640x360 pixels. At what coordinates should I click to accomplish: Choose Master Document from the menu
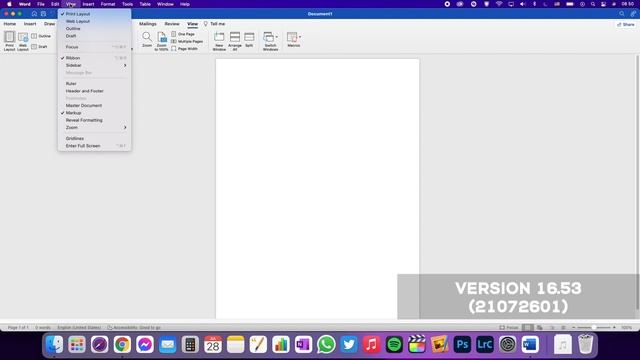coord(94,105)
